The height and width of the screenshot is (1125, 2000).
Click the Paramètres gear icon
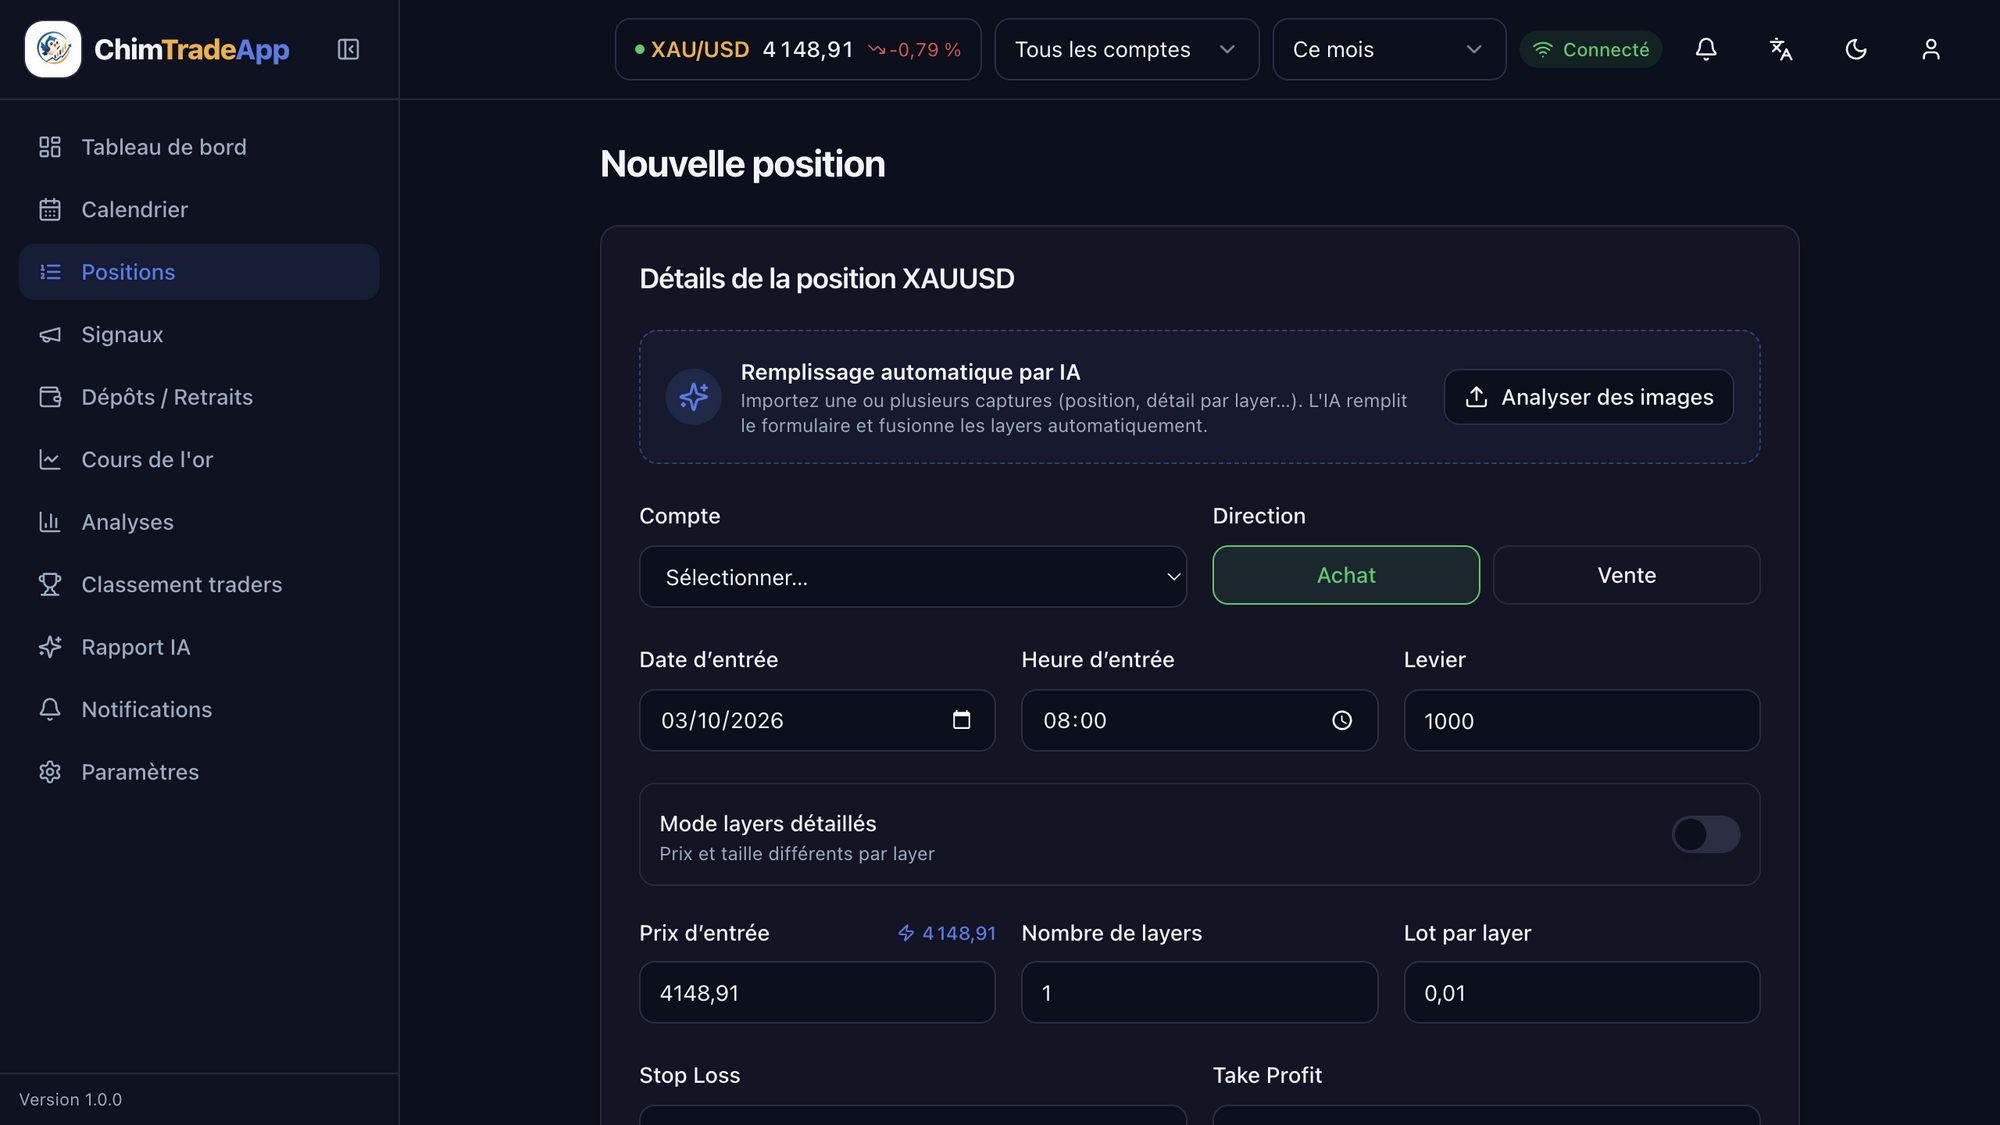click(x=50, y=772)
